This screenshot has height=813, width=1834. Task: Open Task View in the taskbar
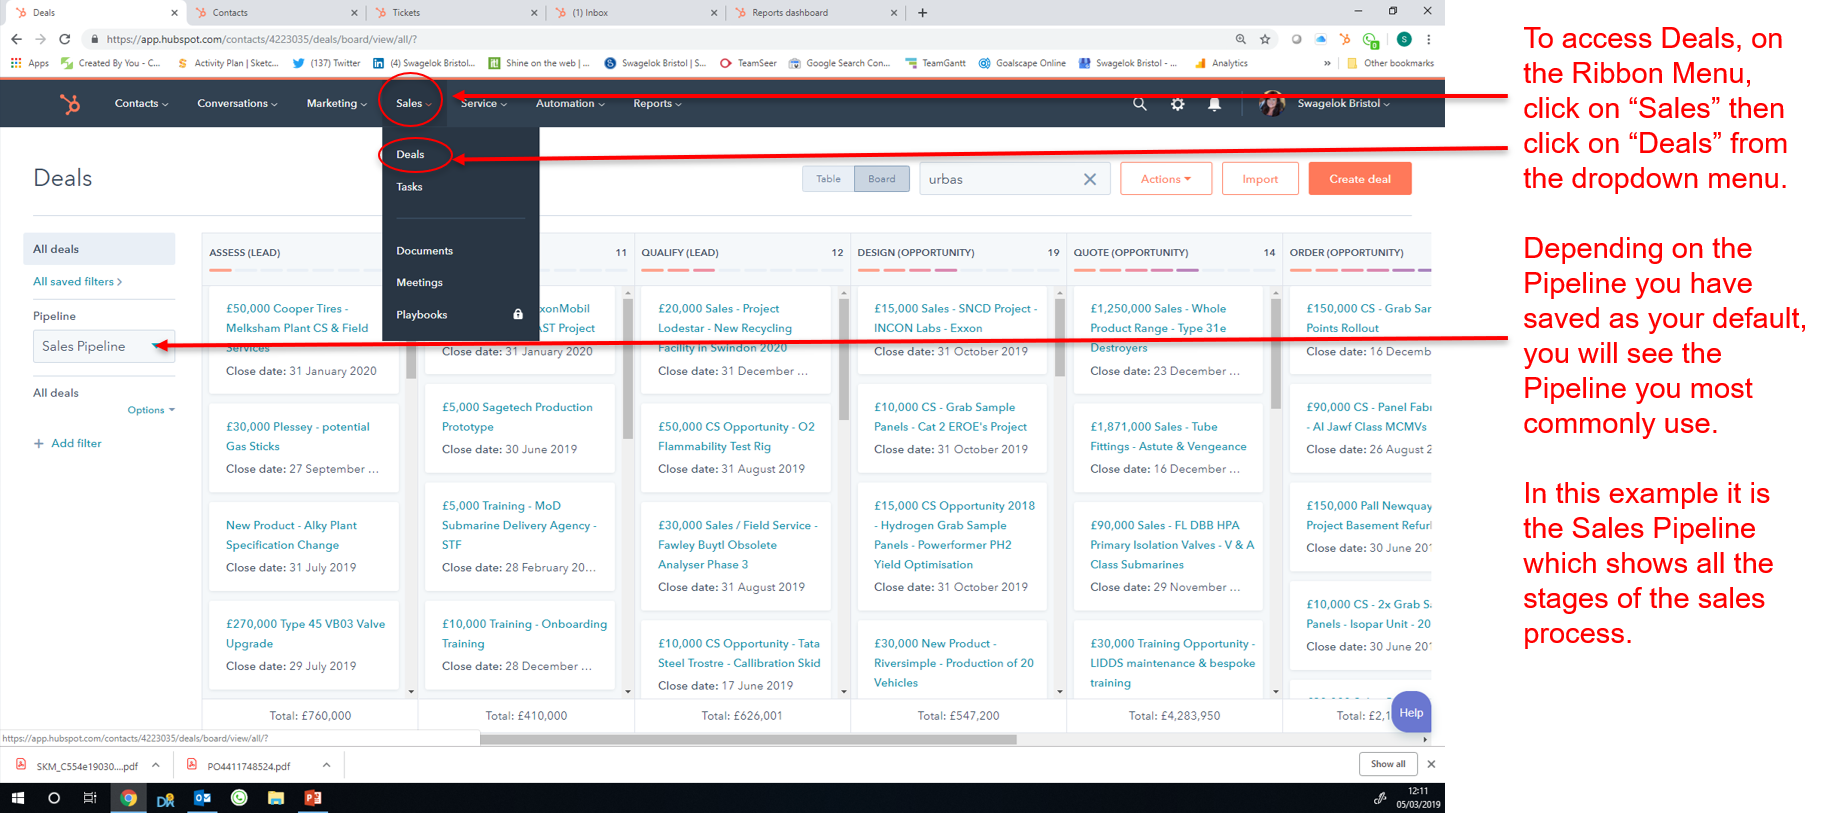click(x=90, y=798)
